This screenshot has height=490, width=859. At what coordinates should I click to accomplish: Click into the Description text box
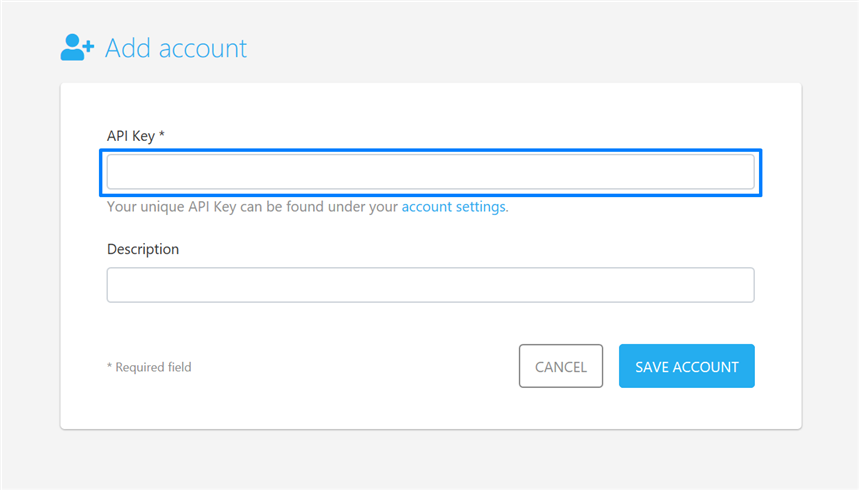tap(430, 285)
